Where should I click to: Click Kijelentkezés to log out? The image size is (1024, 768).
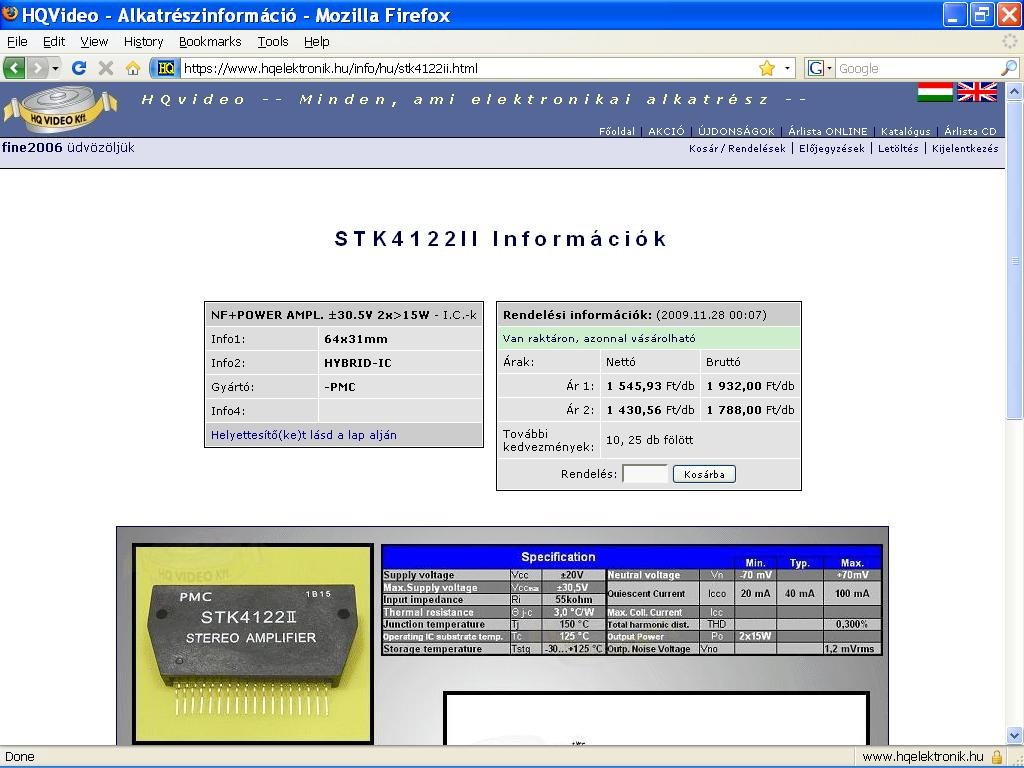click(x=965, y=148)
